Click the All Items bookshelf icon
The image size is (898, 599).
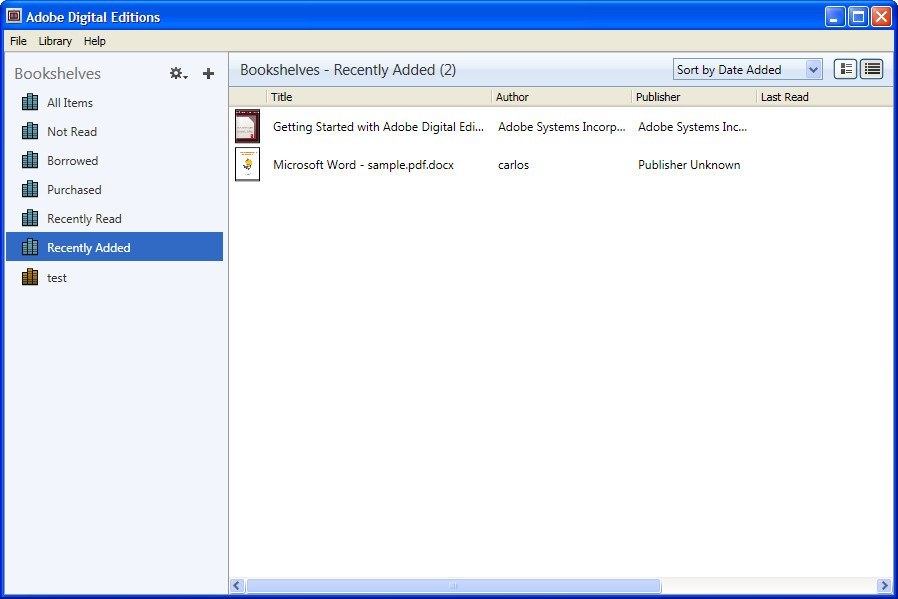tap(30, 103)
